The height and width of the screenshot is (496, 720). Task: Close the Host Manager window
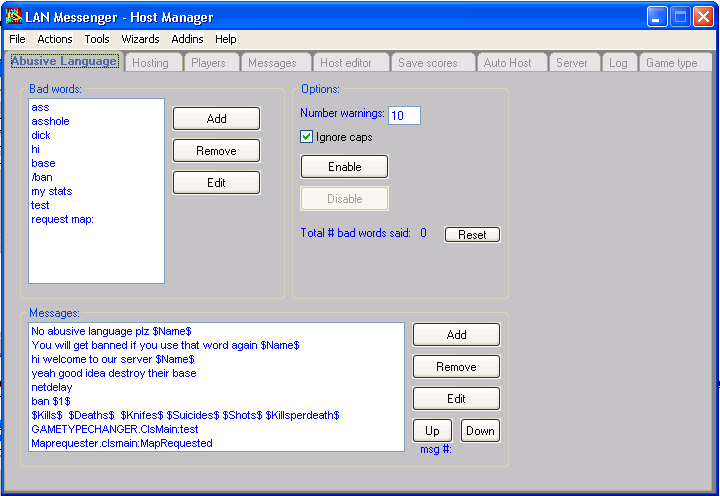[703, 17]
